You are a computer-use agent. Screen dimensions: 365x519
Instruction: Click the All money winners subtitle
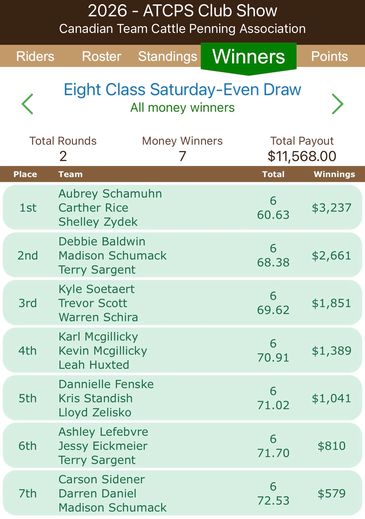[x=182, y=108]
